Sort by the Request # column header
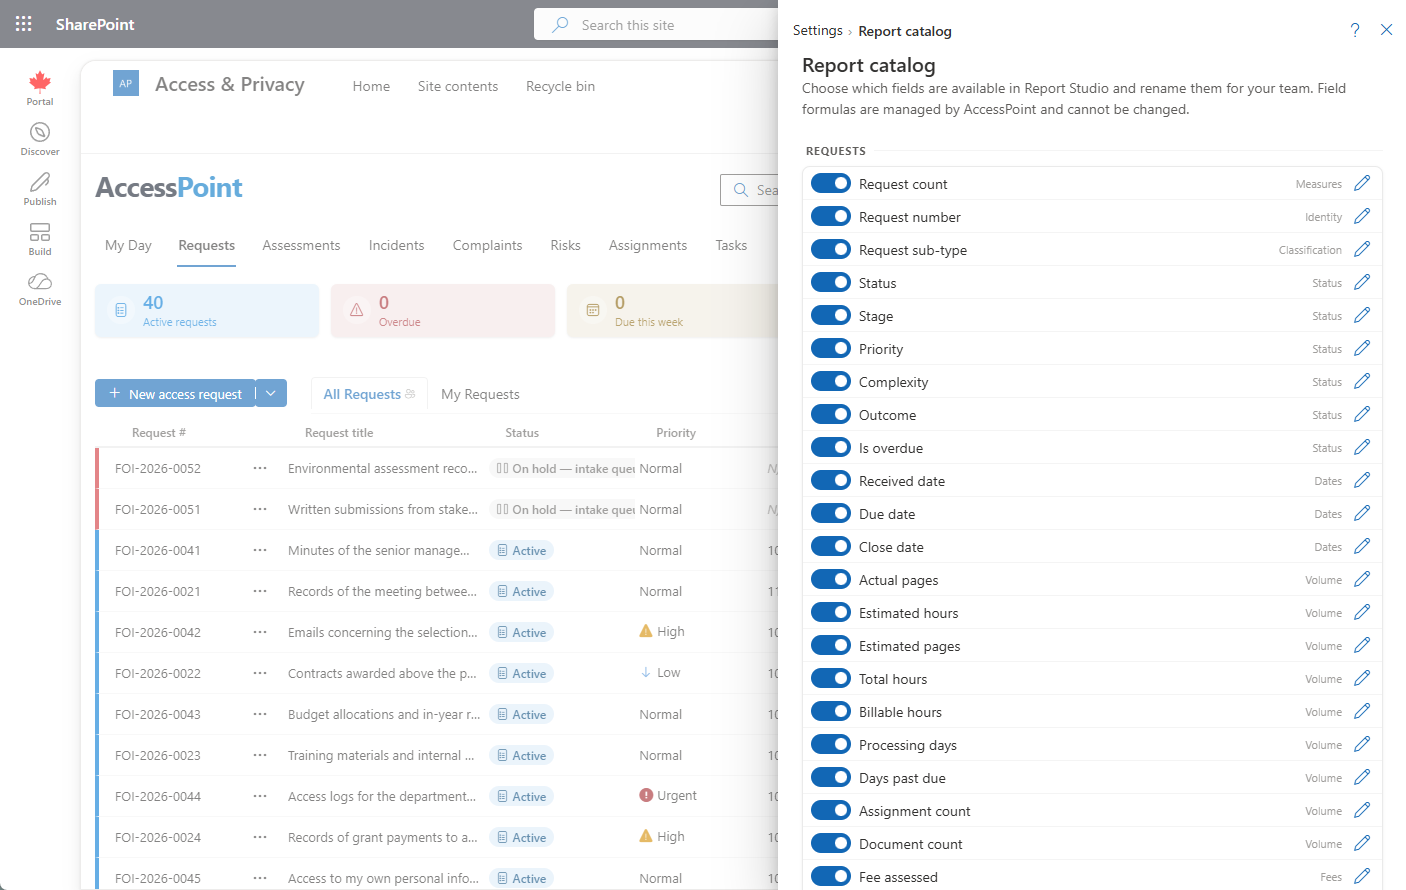 coord(159,433)
